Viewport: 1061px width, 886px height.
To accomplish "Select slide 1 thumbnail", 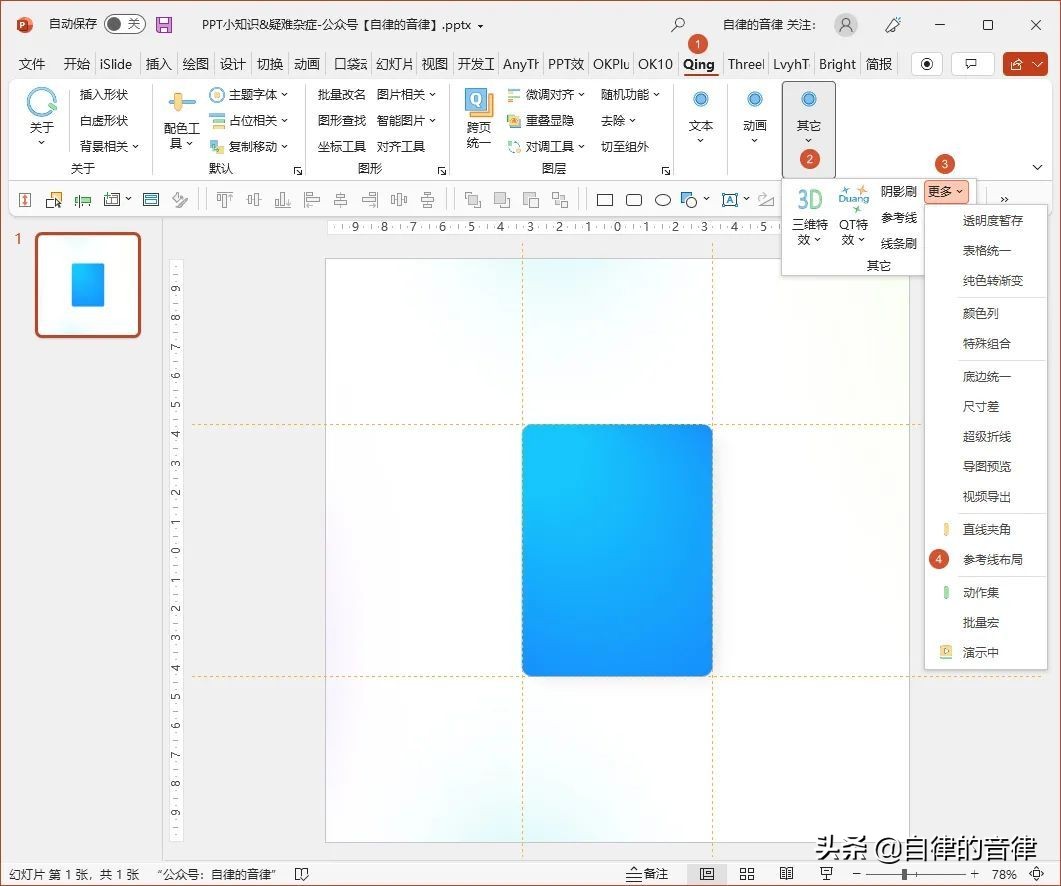I will click(88, 285).
